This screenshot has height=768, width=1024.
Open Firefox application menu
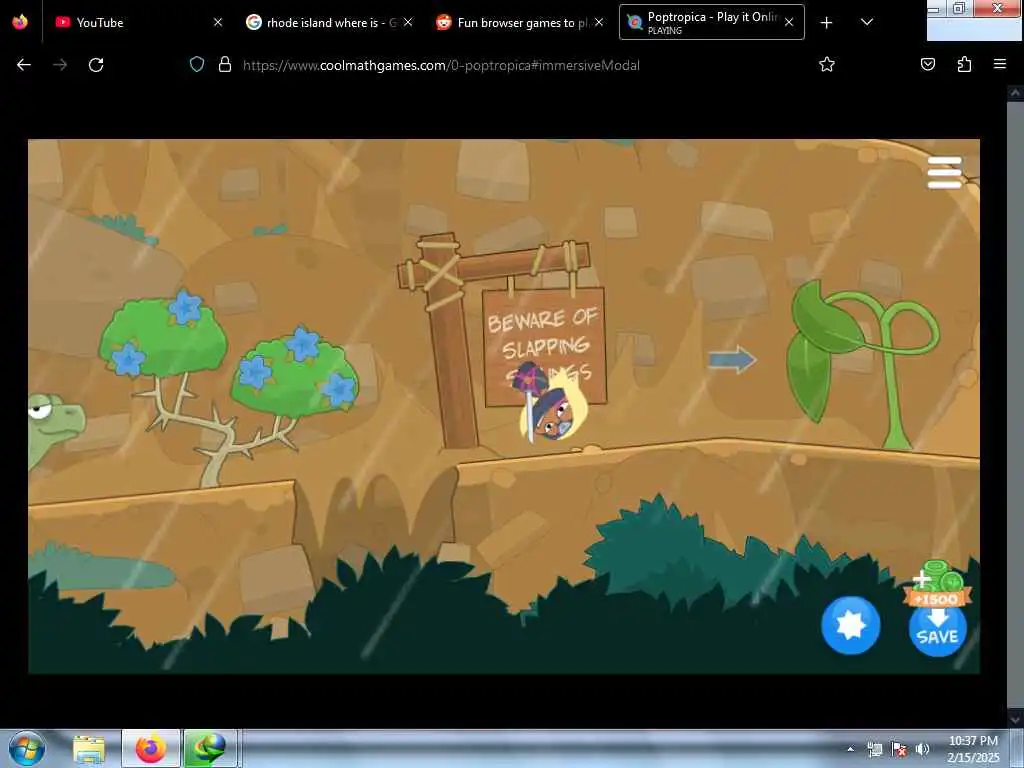[x=999, y=64]
